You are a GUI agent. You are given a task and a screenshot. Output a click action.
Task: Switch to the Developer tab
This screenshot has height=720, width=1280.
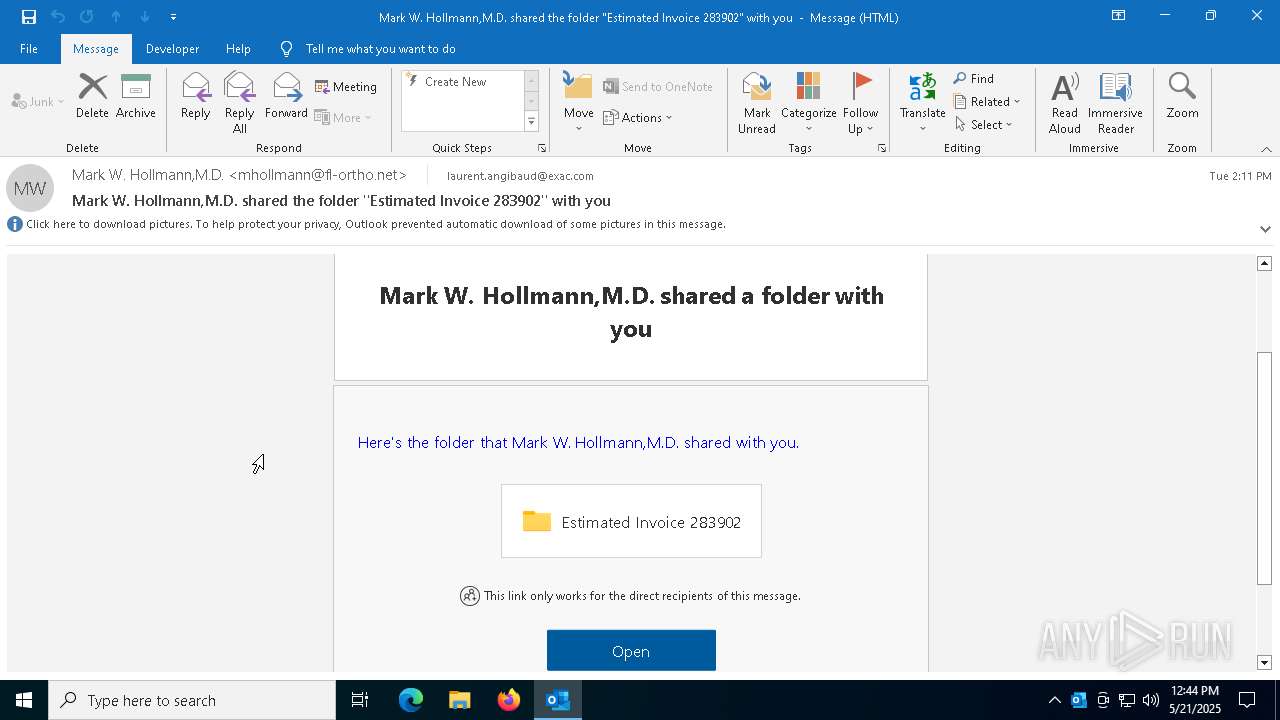[172, 49]
